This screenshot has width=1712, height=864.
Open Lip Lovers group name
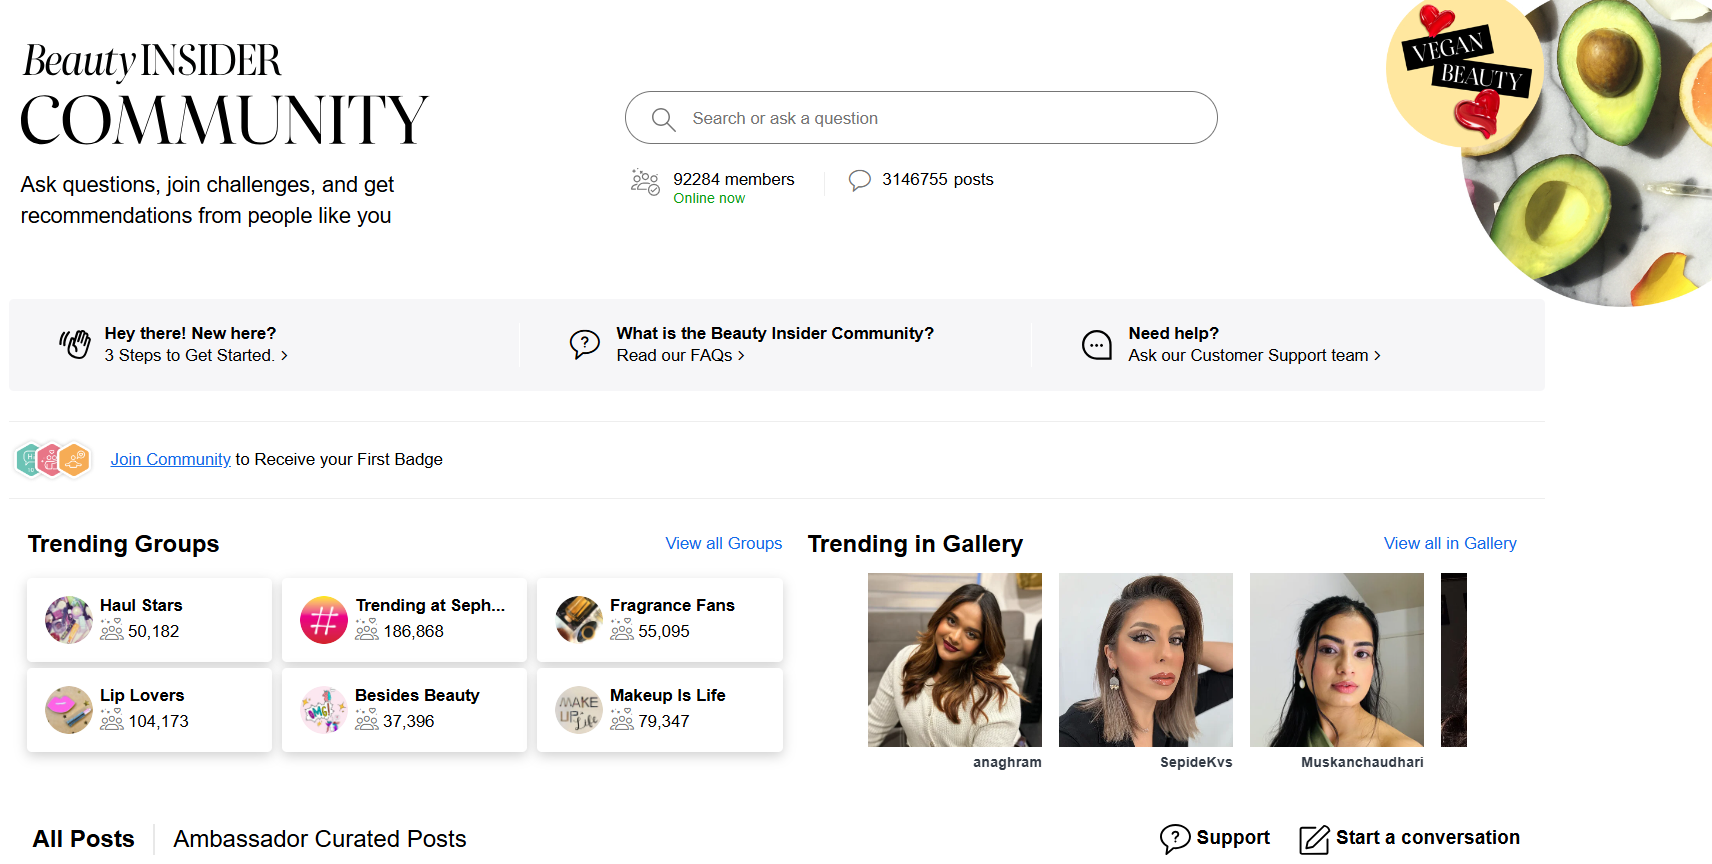point(142,696)
